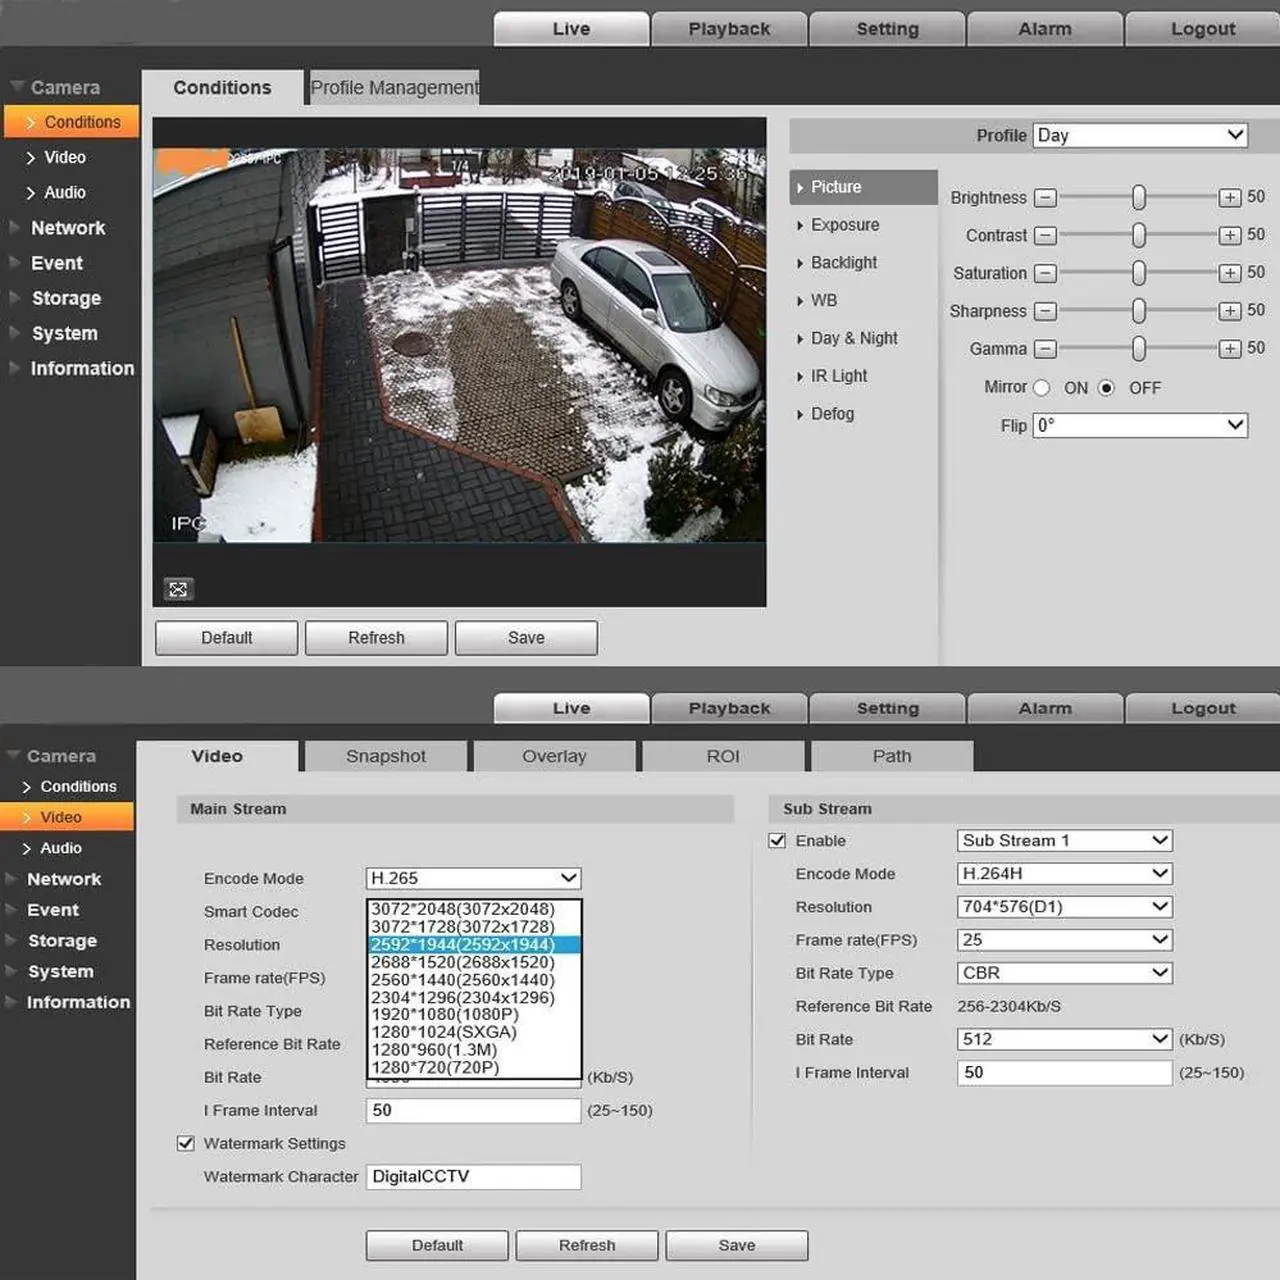Open Alarm tab in the lower screenshot
Screen dimensions: 1280x1280
coord(1045,708)
